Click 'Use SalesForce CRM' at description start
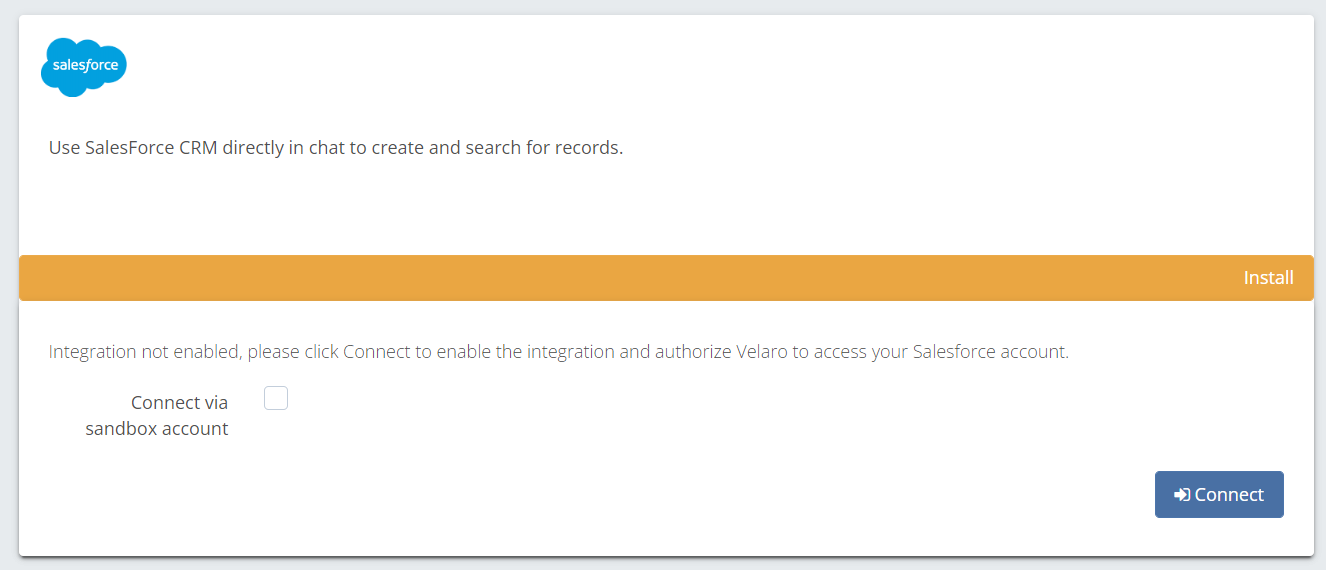This screenshot has height=570, width=1326. click(x=133, y=148)
